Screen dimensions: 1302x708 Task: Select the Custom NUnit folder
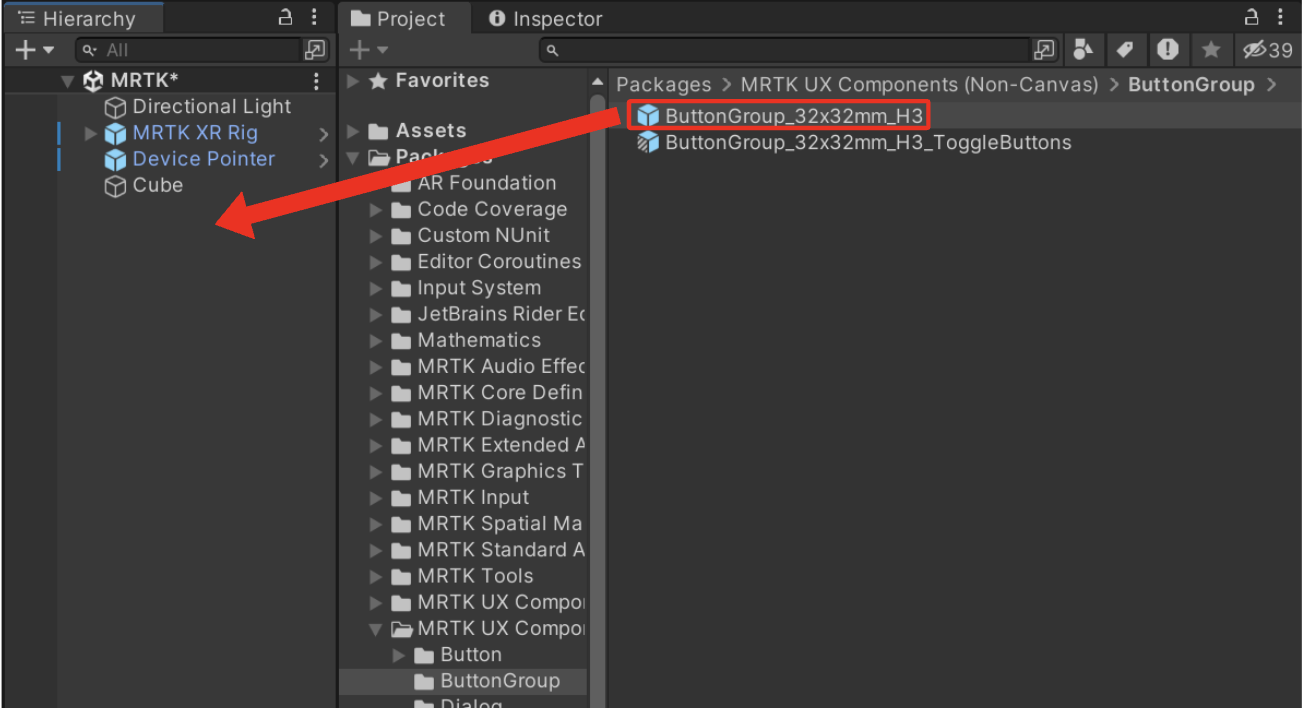coord(483,236)
